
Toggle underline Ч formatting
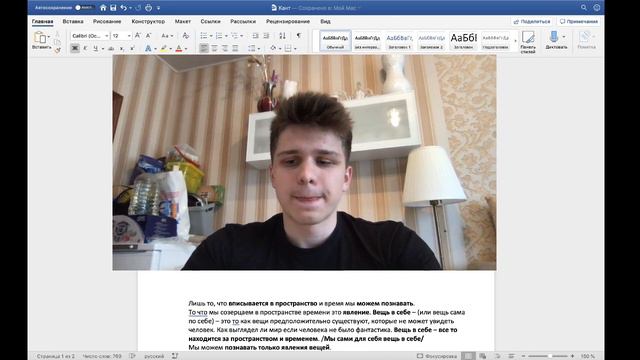coord(95,48)
